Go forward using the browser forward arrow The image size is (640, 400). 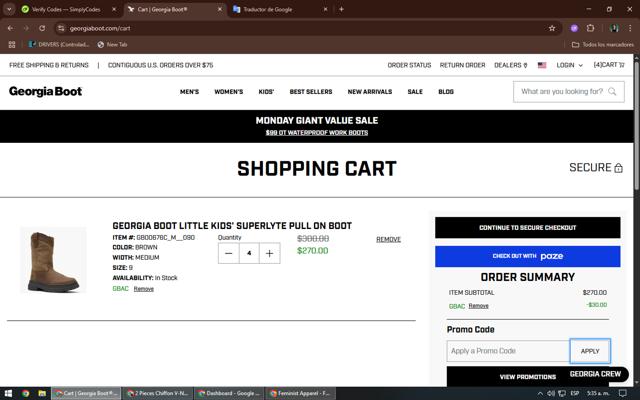(26, 28)
